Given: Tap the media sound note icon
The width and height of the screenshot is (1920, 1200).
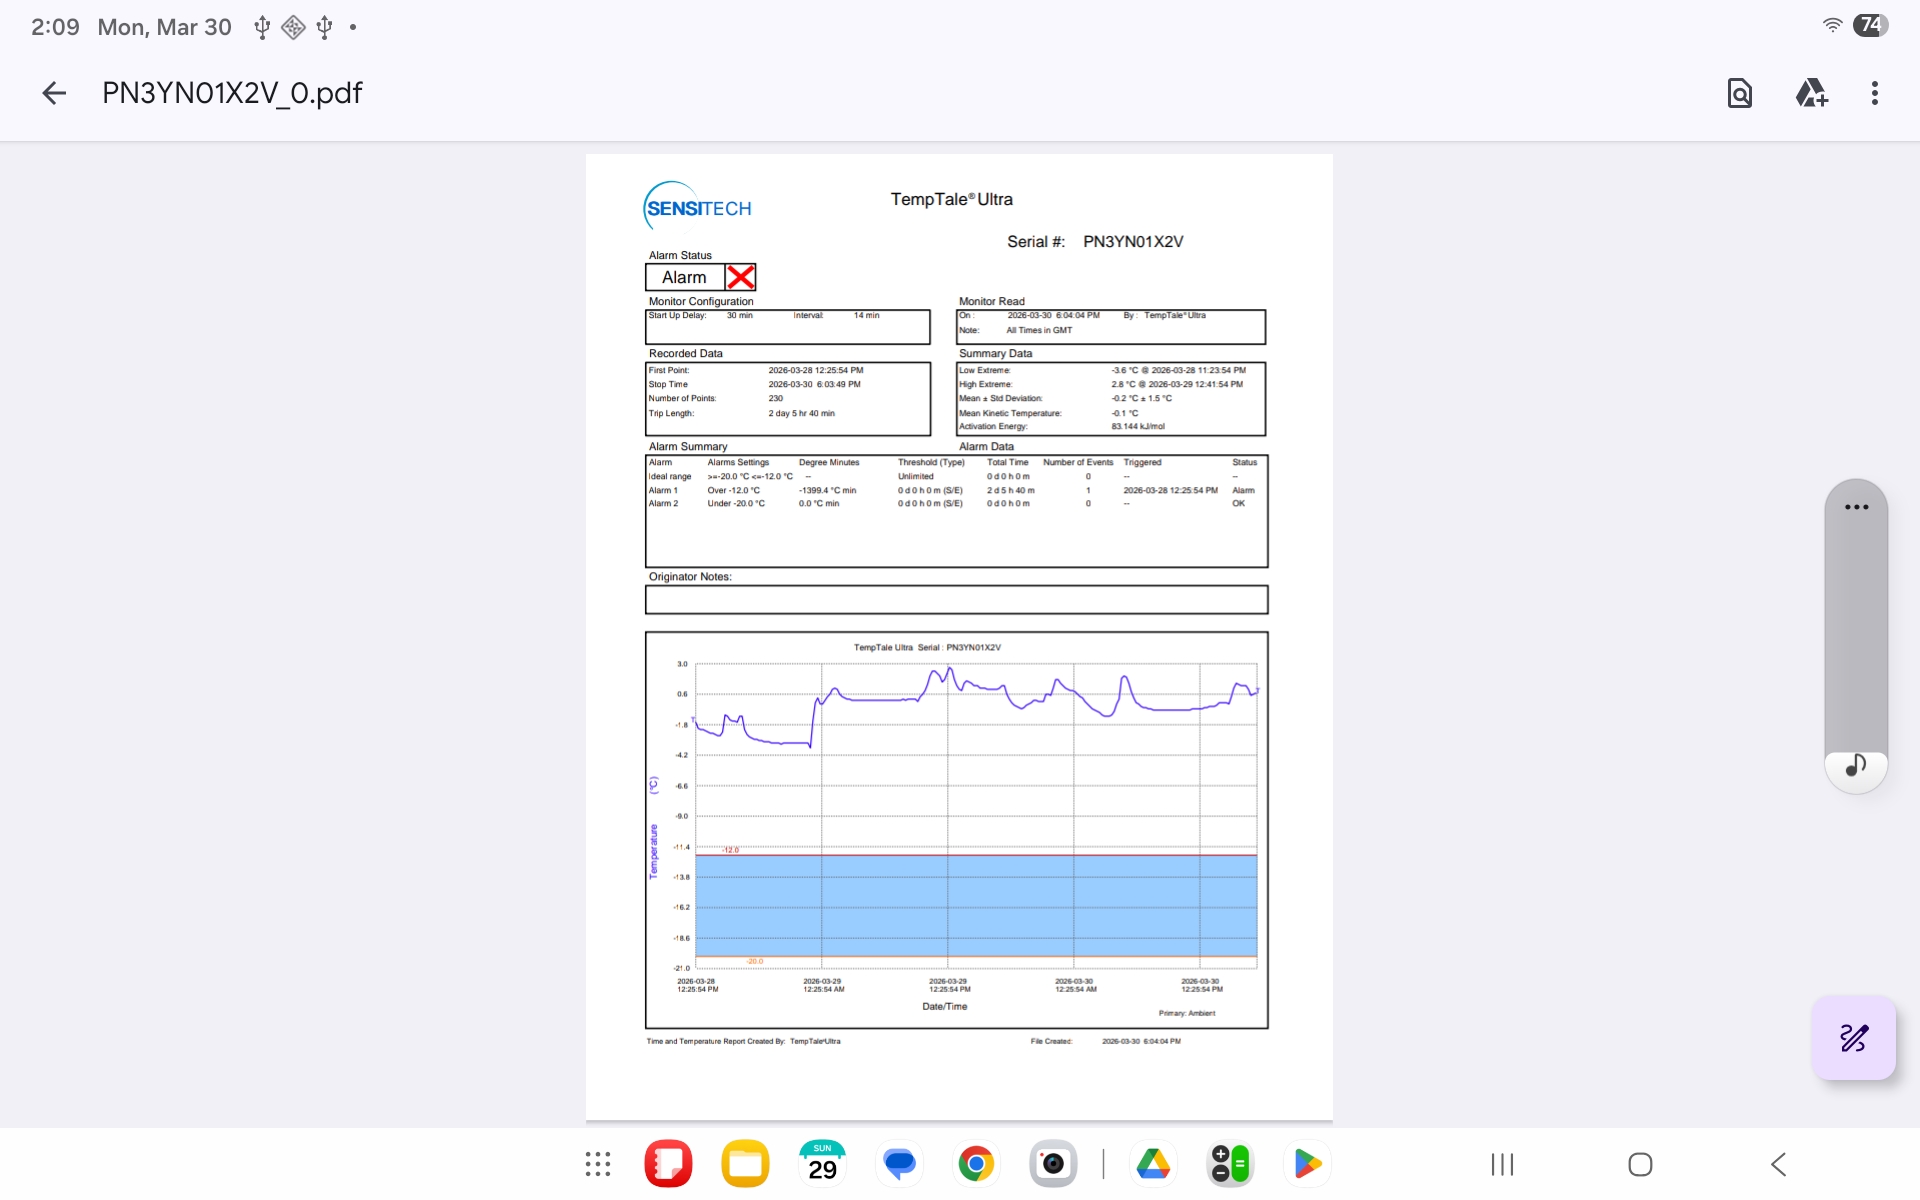Looking at the screenshot, I should tap(1856, 766).
